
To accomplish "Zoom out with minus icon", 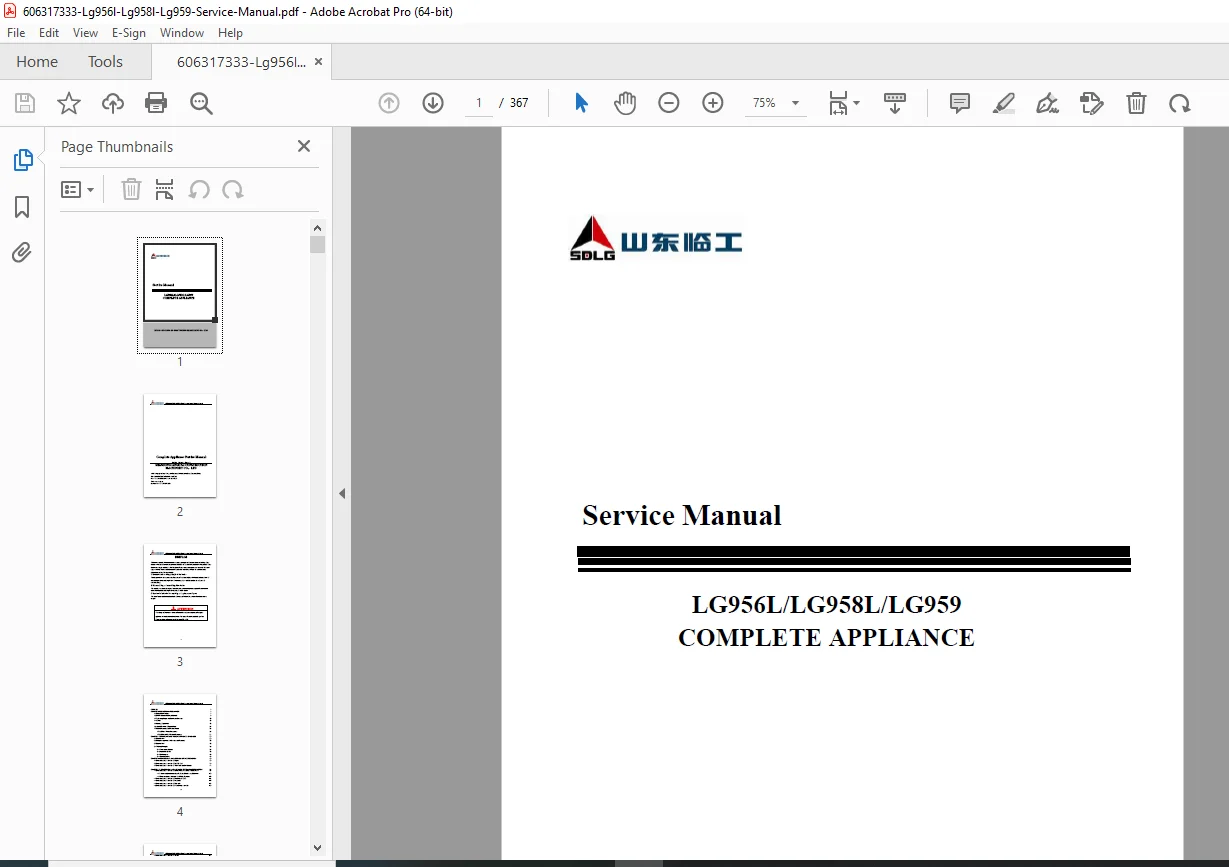I will point(669,103).
